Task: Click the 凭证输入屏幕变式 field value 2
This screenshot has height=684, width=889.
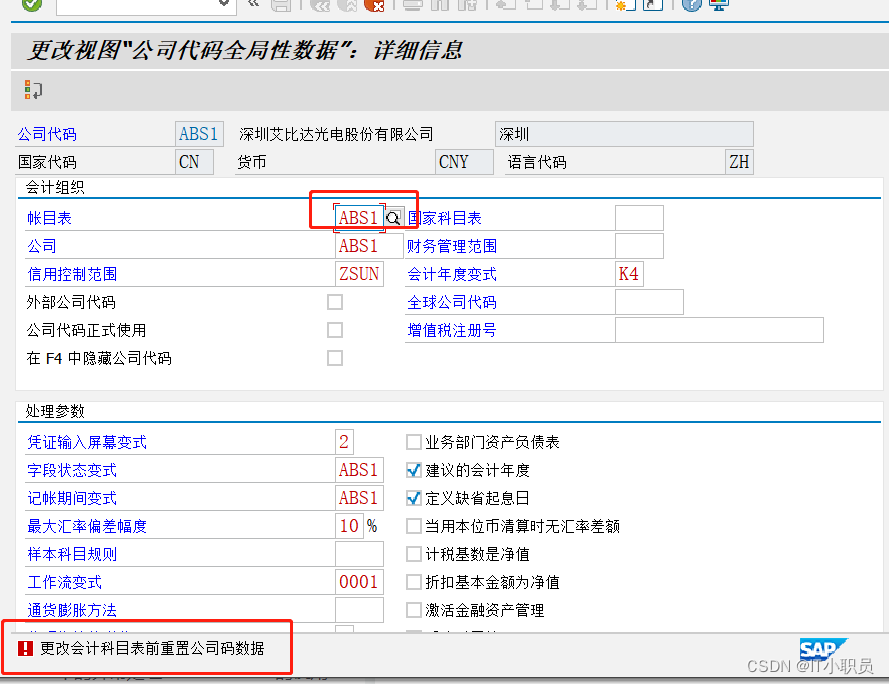Action: point(344,442)
